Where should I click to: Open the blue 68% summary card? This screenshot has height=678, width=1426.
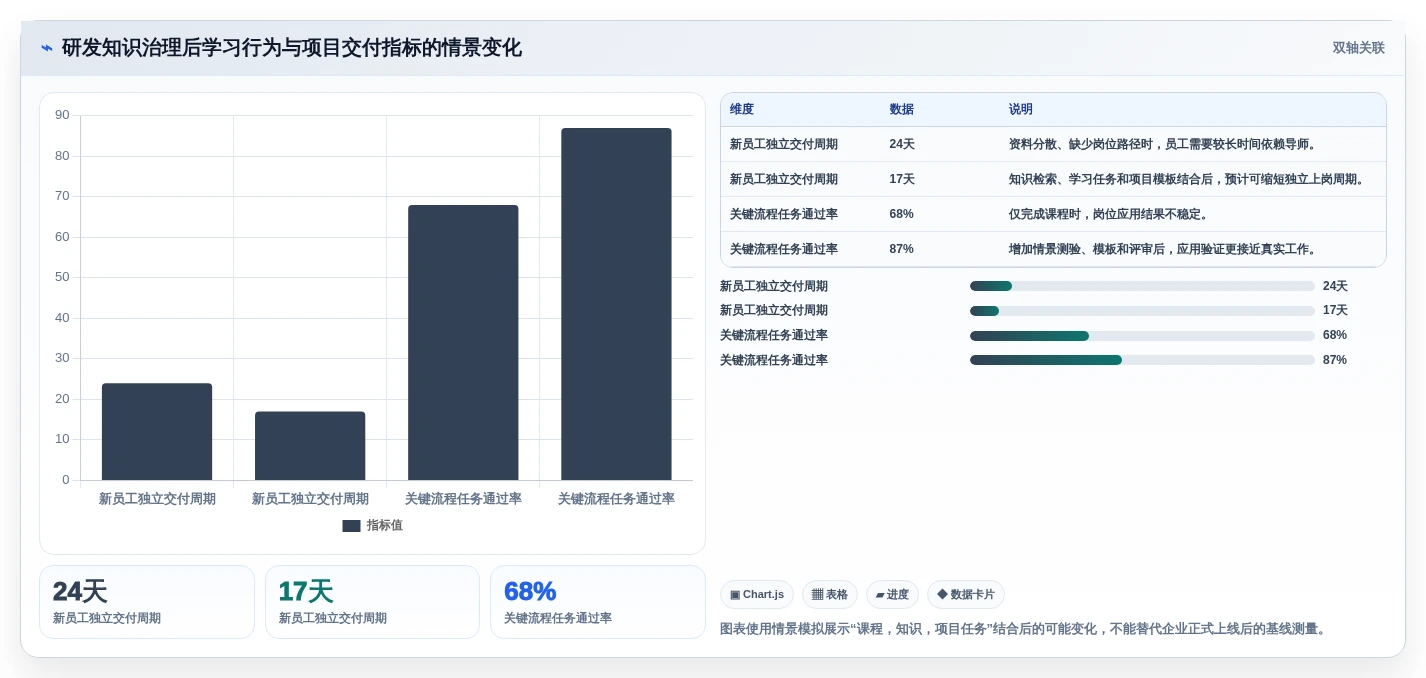pos(598,602)
